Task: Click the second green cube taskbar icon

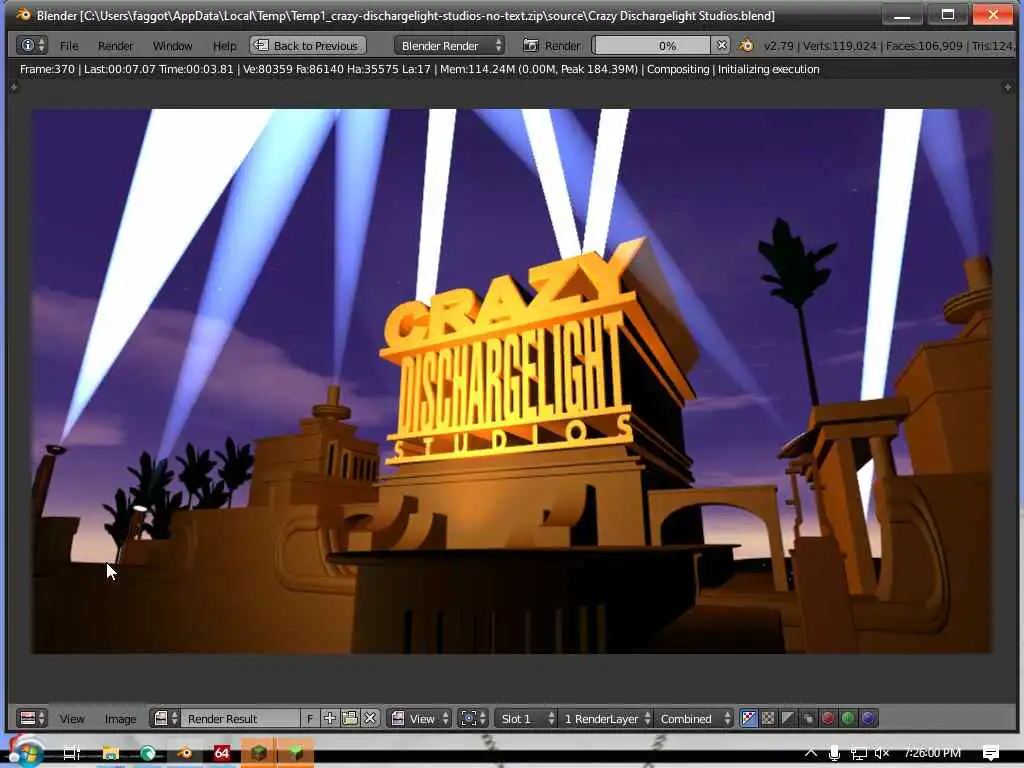Action: coord(296,752)
